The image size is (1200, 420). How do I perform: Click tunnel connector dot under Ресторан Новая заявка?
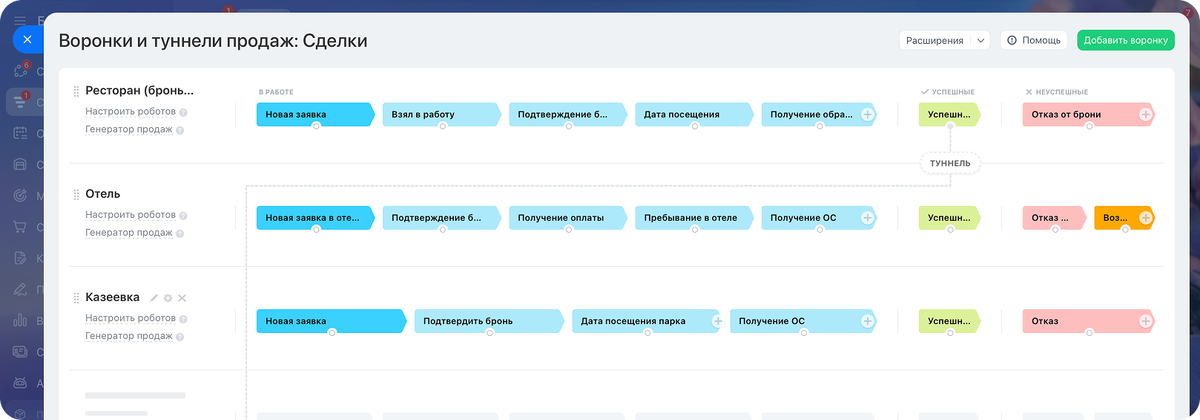(315, 127)
